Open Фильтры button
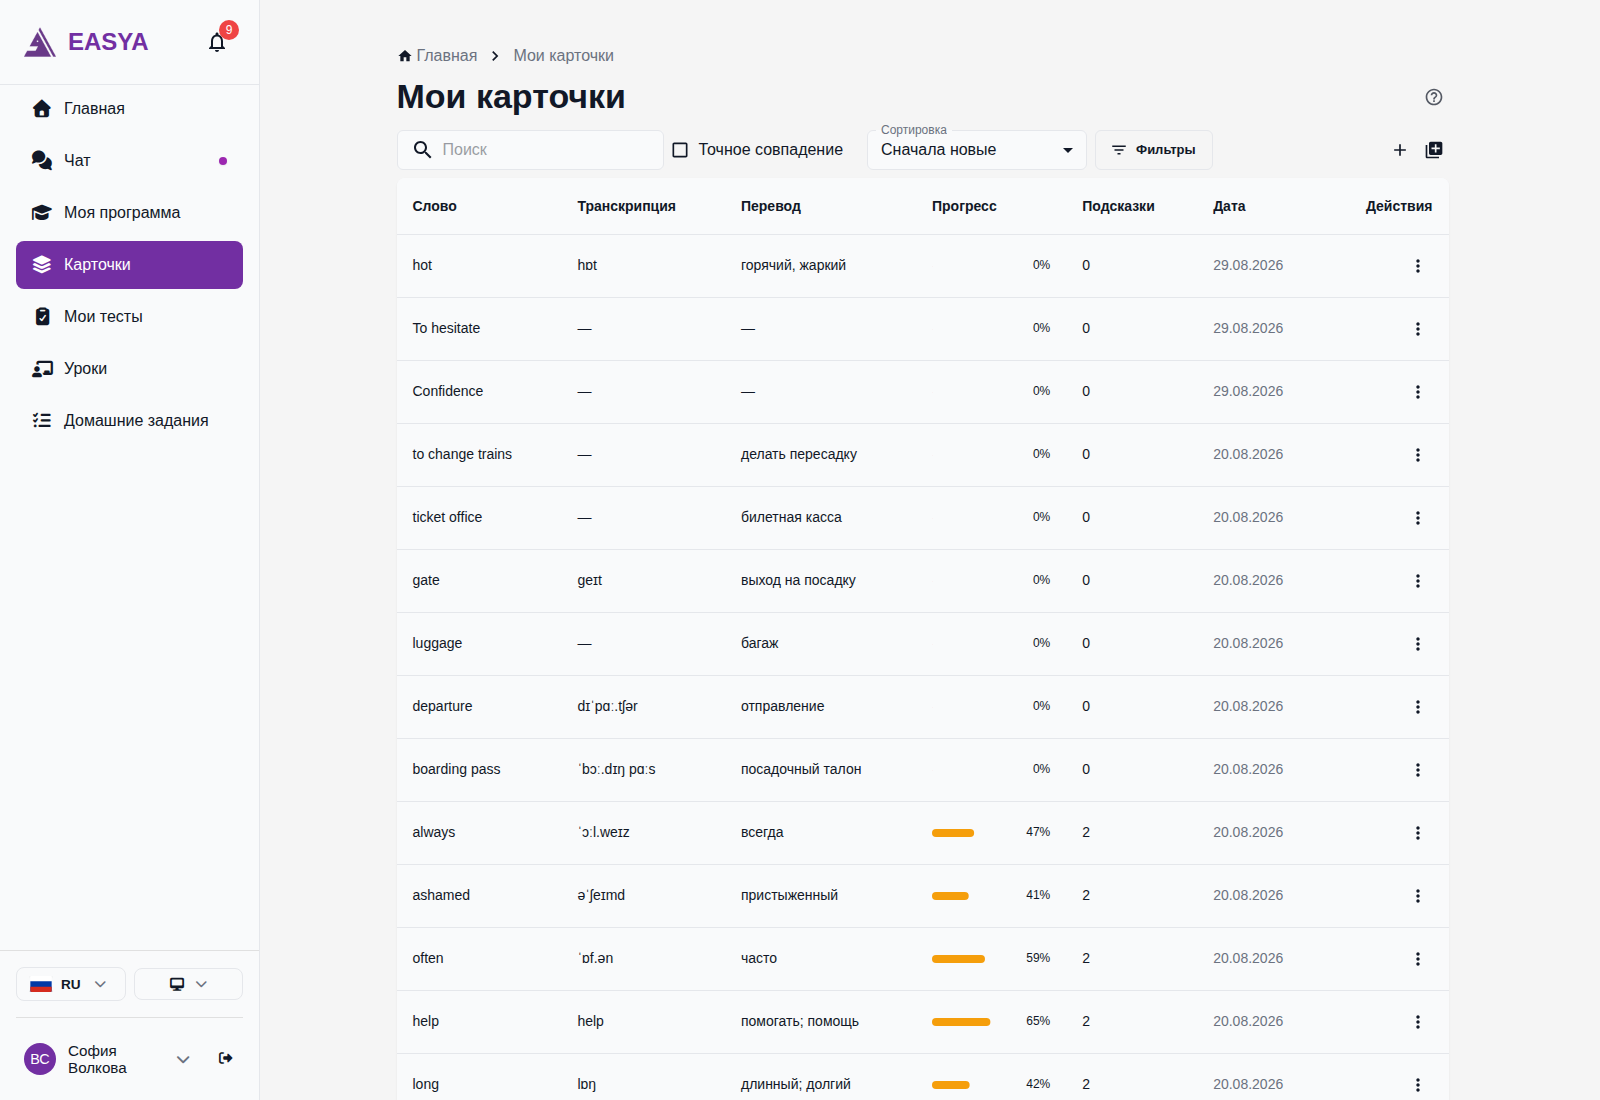The width and height of the screenshot is (1600, 1100). [1154, 150]
